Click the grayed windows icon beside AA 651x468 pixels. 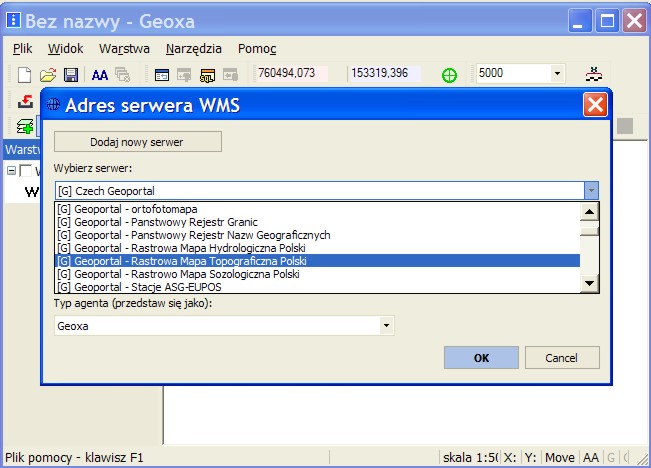[122, 75]
